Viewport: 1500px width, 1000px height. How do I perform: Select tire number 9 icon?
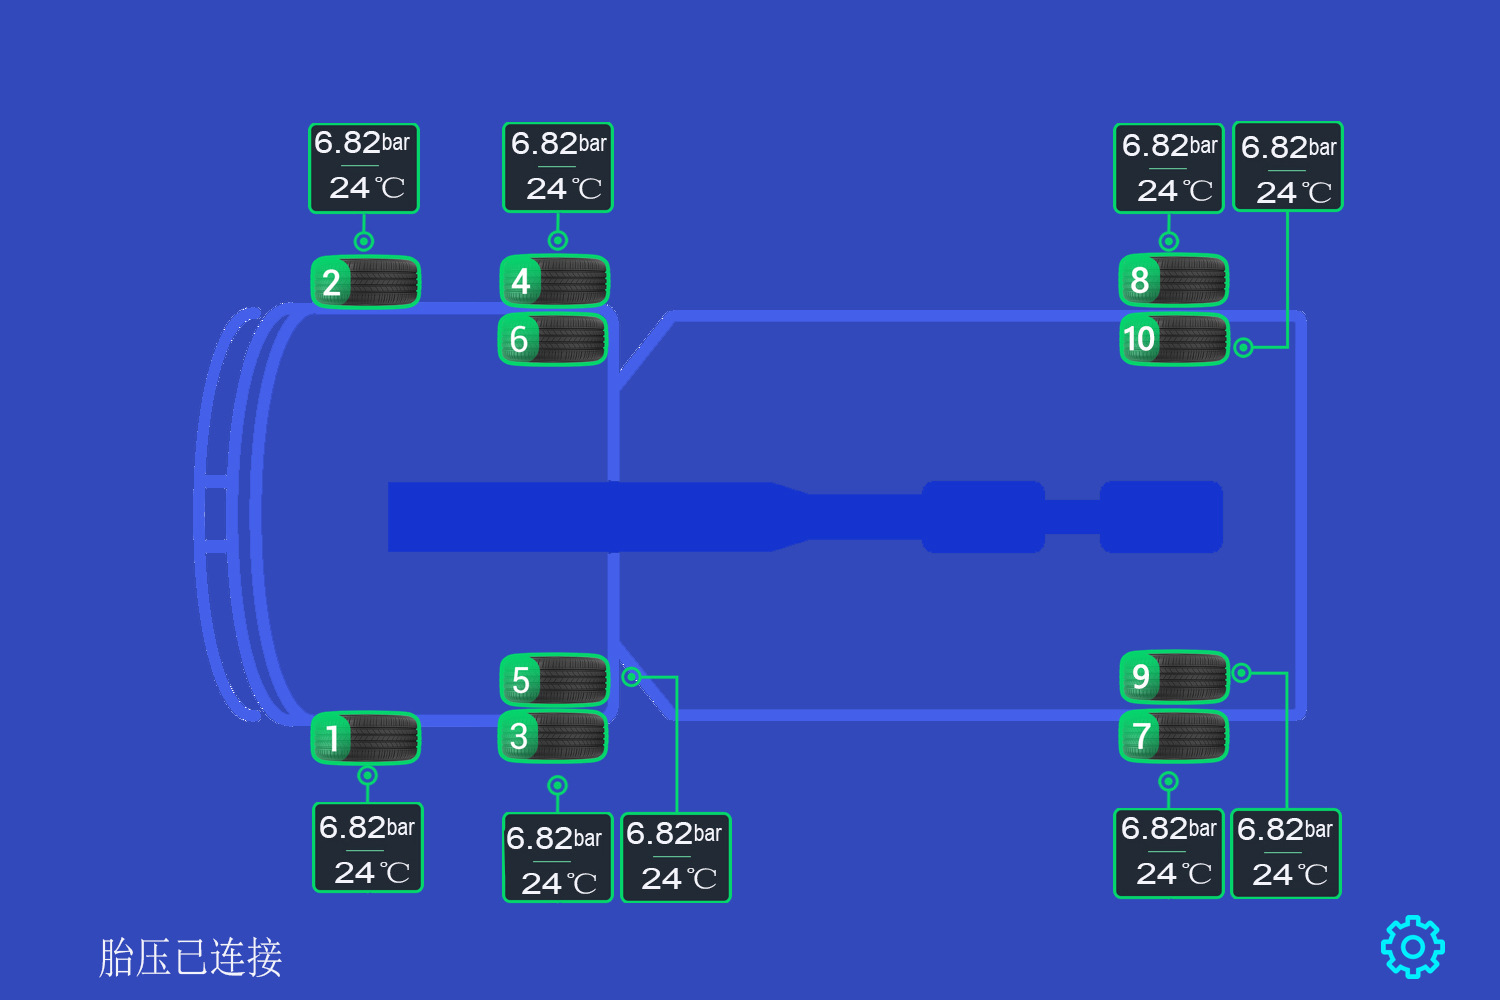coord(1174,677)
